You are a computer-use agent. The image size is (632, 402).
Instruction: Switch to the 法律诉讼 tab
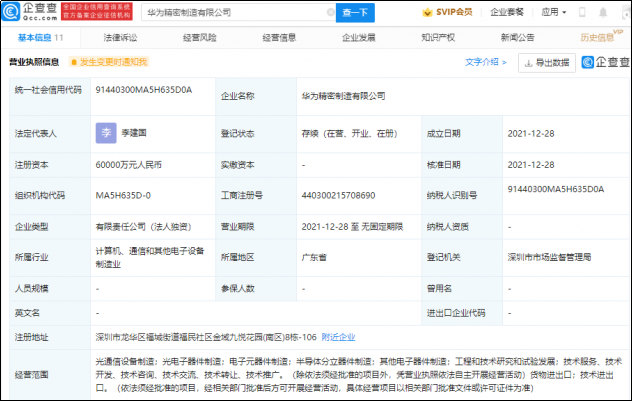[120, 38]
